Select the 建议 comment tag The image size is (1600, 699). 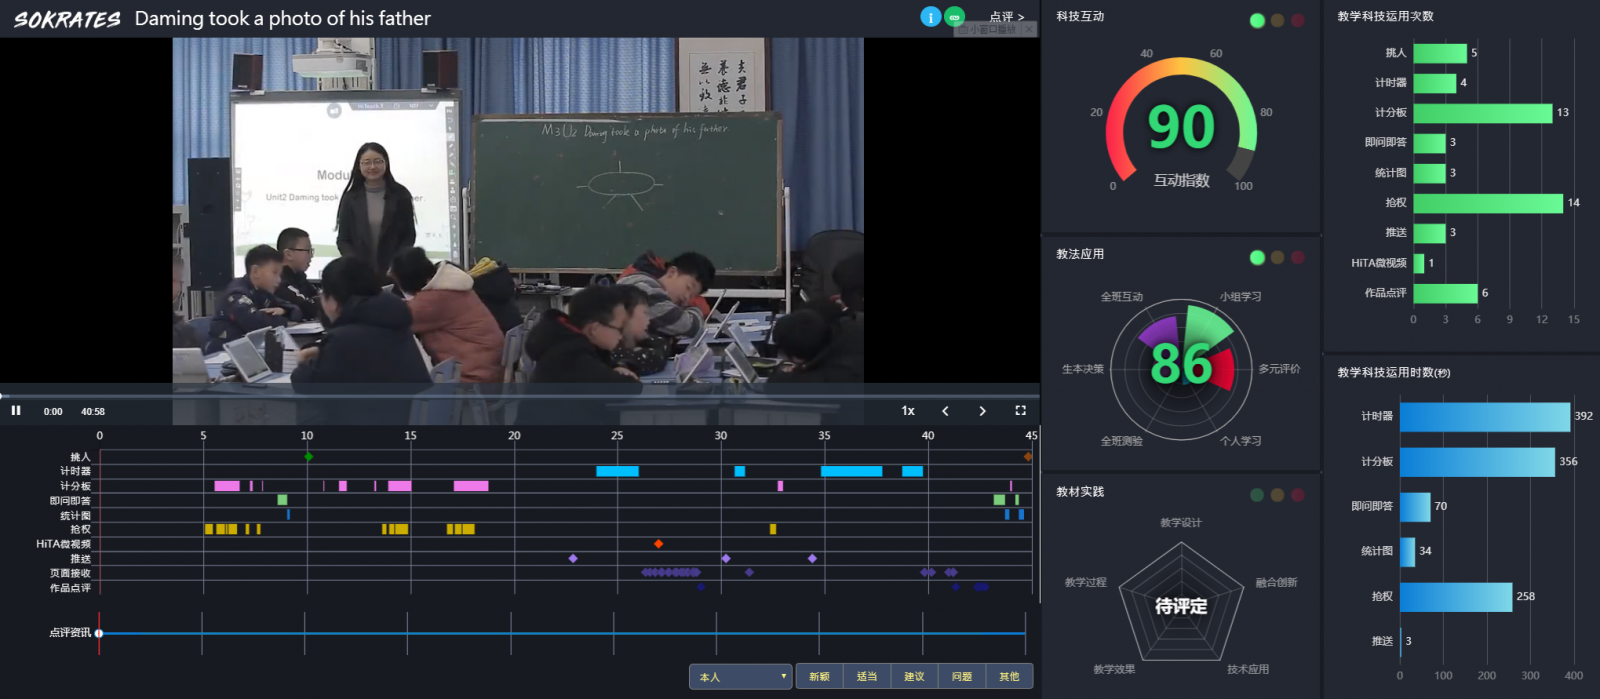point(914,677)
